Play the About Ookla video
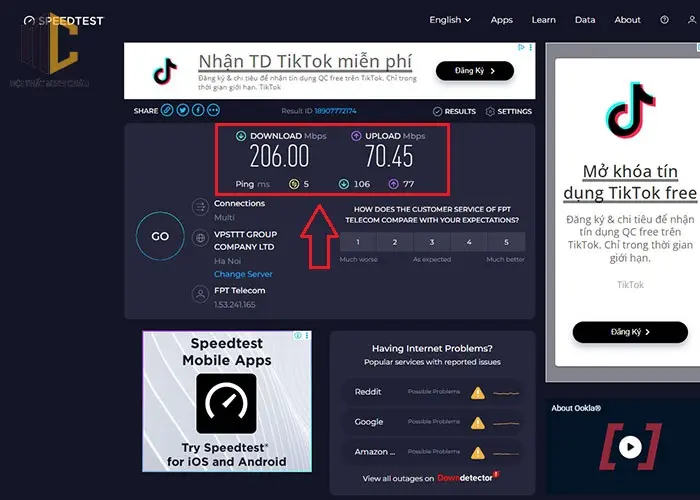 pyautogui.click(x=630, y=446)
